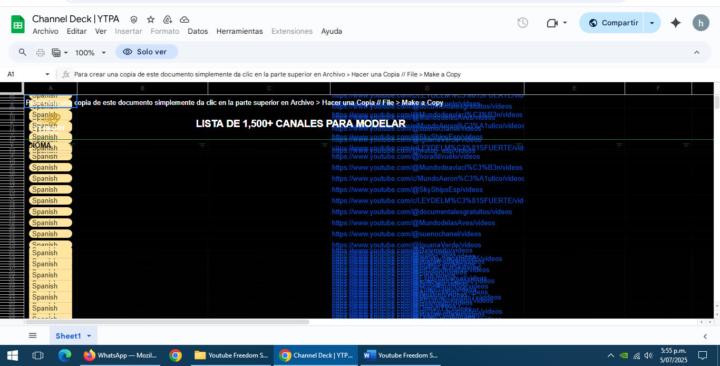The width and height of the screenshot is (720, 366).
Task: Click the taskbar clock showing 5:55 p.m.
Action: coord(673,355)
